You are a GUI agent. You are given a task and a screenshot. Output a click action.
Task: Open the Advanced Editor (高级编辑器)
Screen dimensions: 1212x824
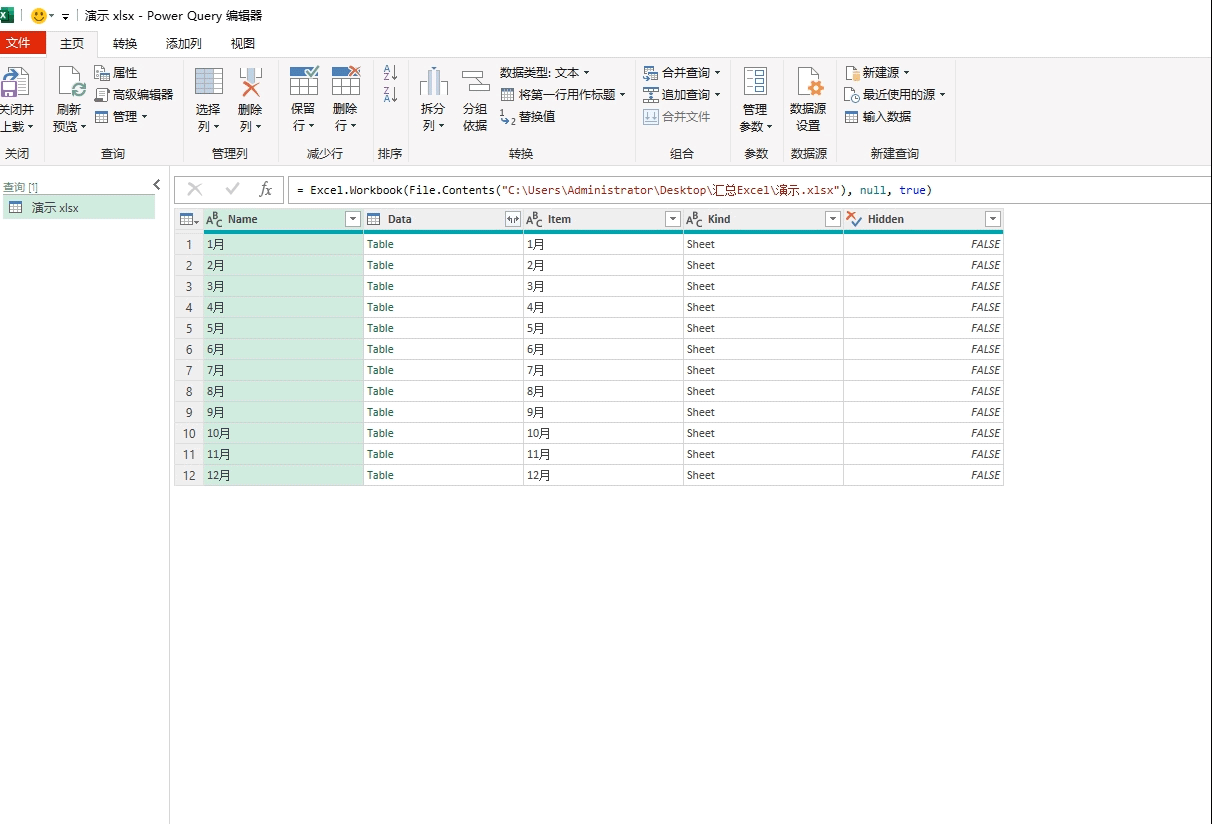tap(134, 95)
